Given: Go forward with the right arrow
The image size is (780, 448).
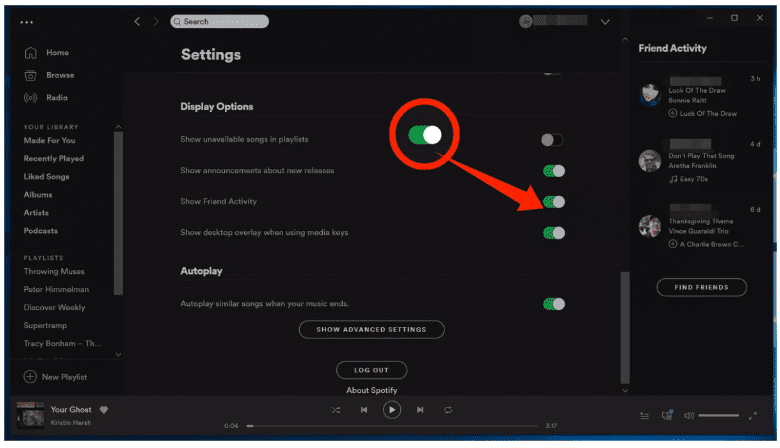Looking at the screenshot, I should tap(156, 21).
